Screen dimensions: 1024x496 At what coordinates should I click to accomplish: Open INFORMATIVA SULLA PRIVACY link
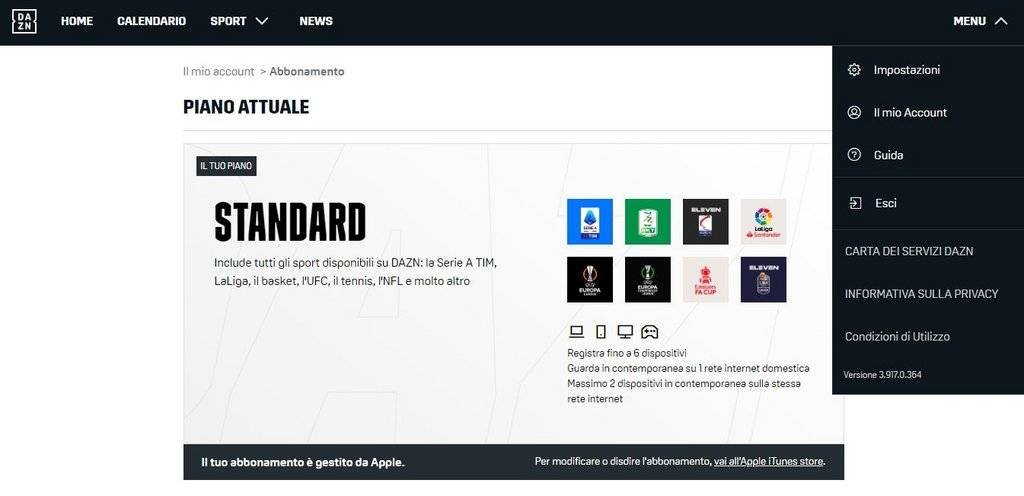[x=921, y=294]
